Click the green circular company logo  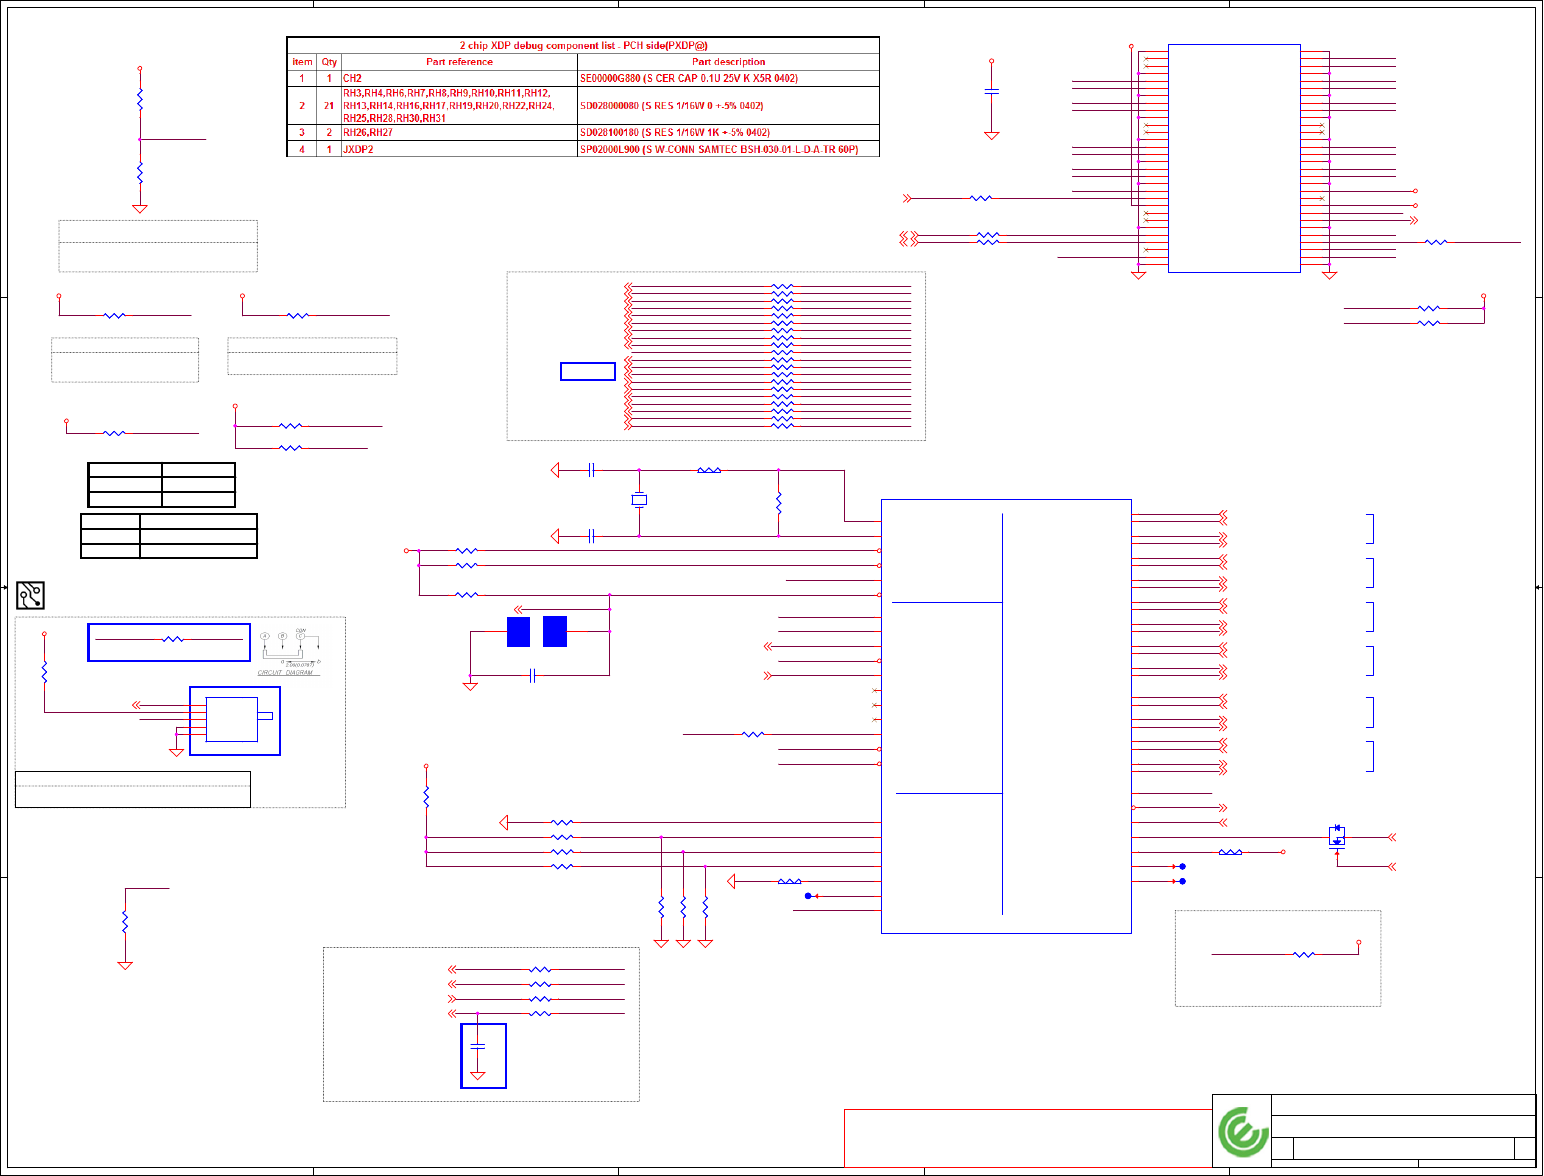click(1243, 1132)
